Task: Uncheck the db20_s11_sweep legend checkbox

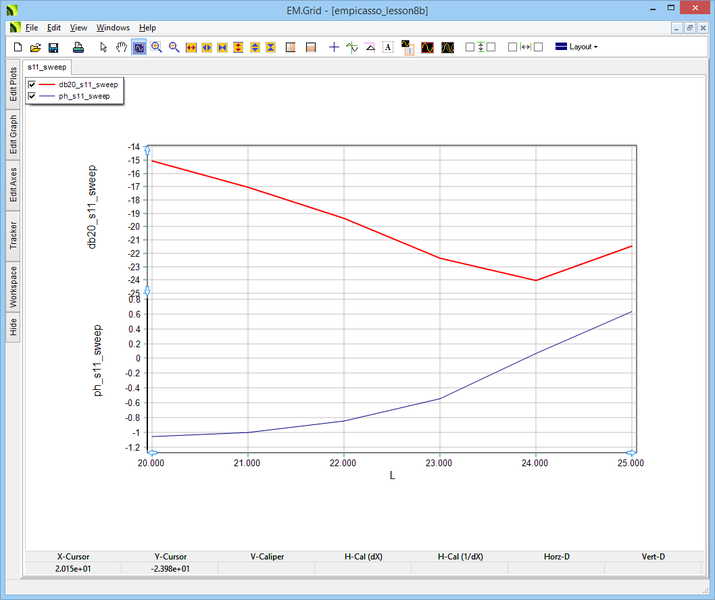Action: 33,85
